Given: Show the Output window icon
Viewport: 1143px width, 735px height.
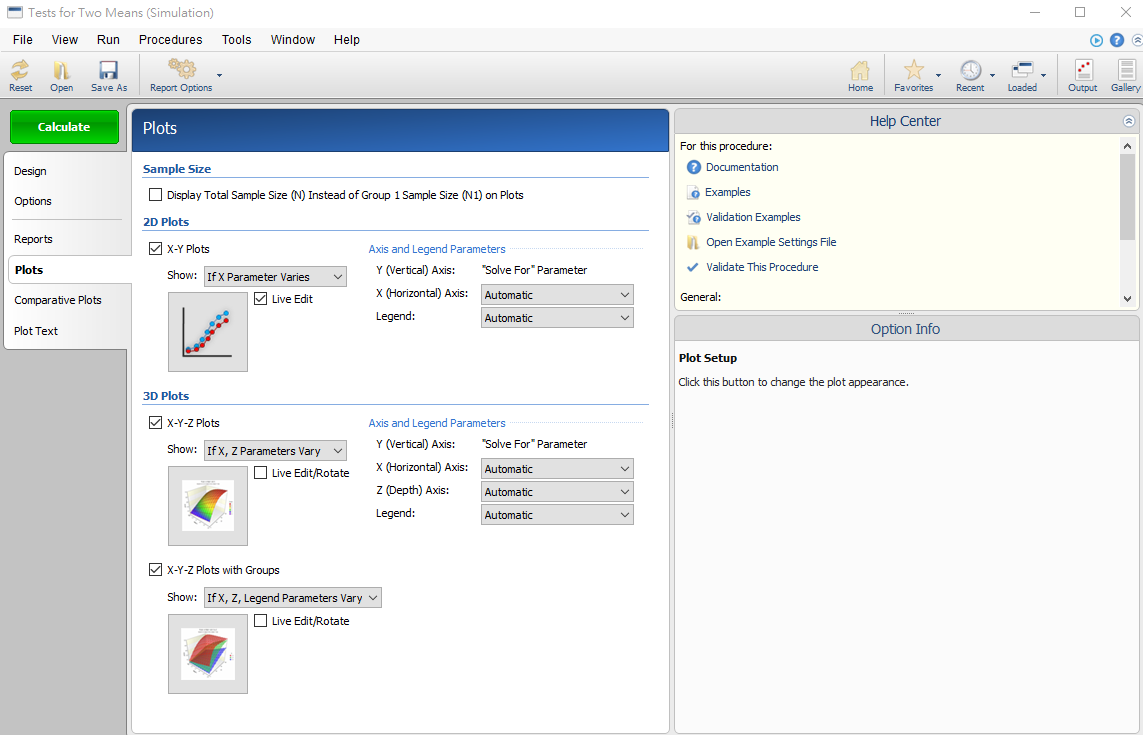Looking at the screenshot, I should coord(1083,71).
